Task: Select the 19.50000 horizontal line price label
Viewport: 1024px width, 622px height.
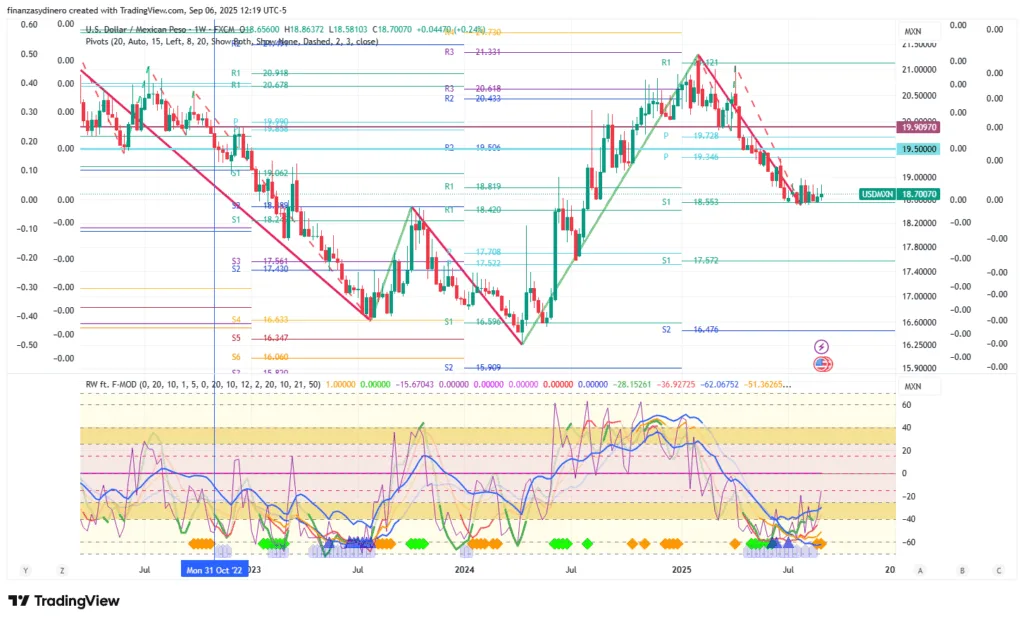Action: (x=918, y=149)
